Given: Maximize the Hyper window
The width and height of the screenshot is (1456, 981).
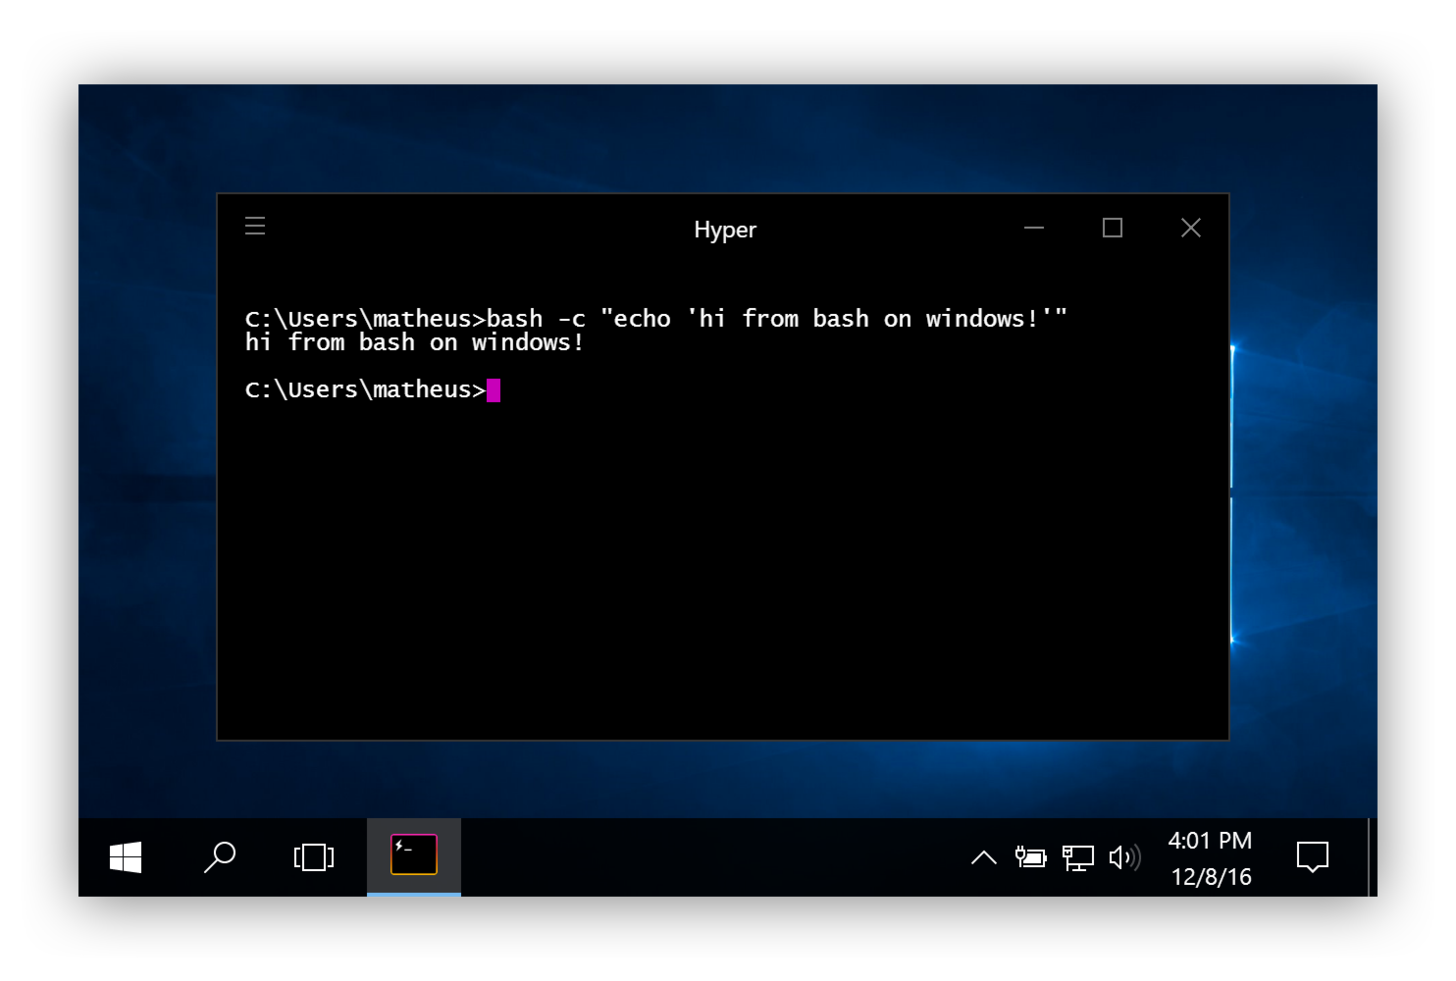Looking at the screenshot, I should 1112,228.
